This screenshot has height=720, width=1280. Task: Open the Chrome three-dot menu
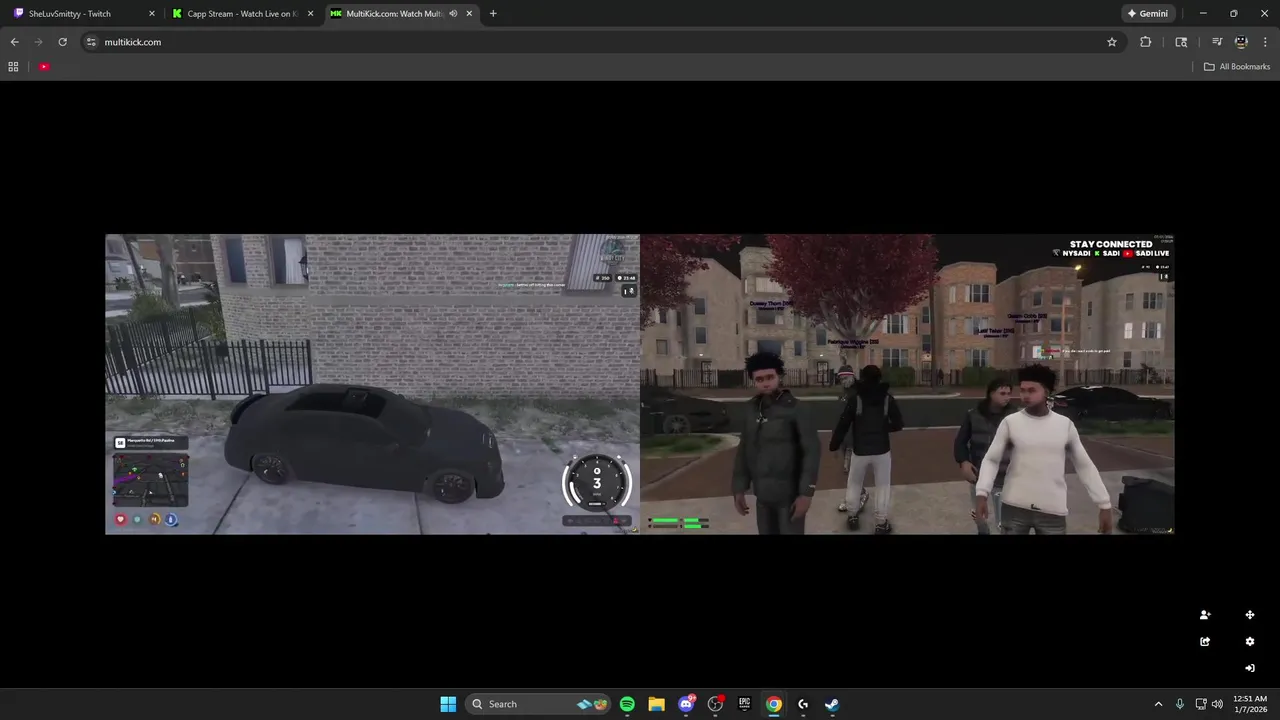[x=1265, y=42]
